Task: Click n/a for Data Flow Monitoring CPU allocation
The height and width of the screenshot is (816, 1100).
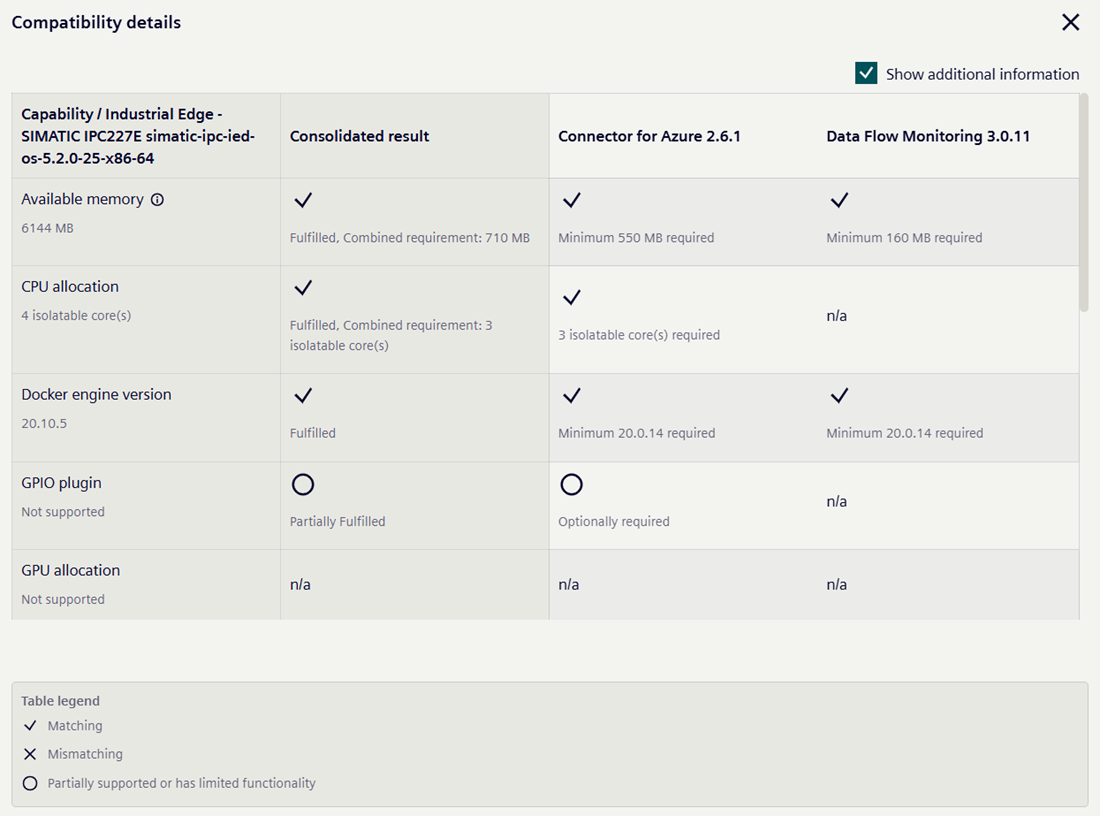Action: point(837,316)
